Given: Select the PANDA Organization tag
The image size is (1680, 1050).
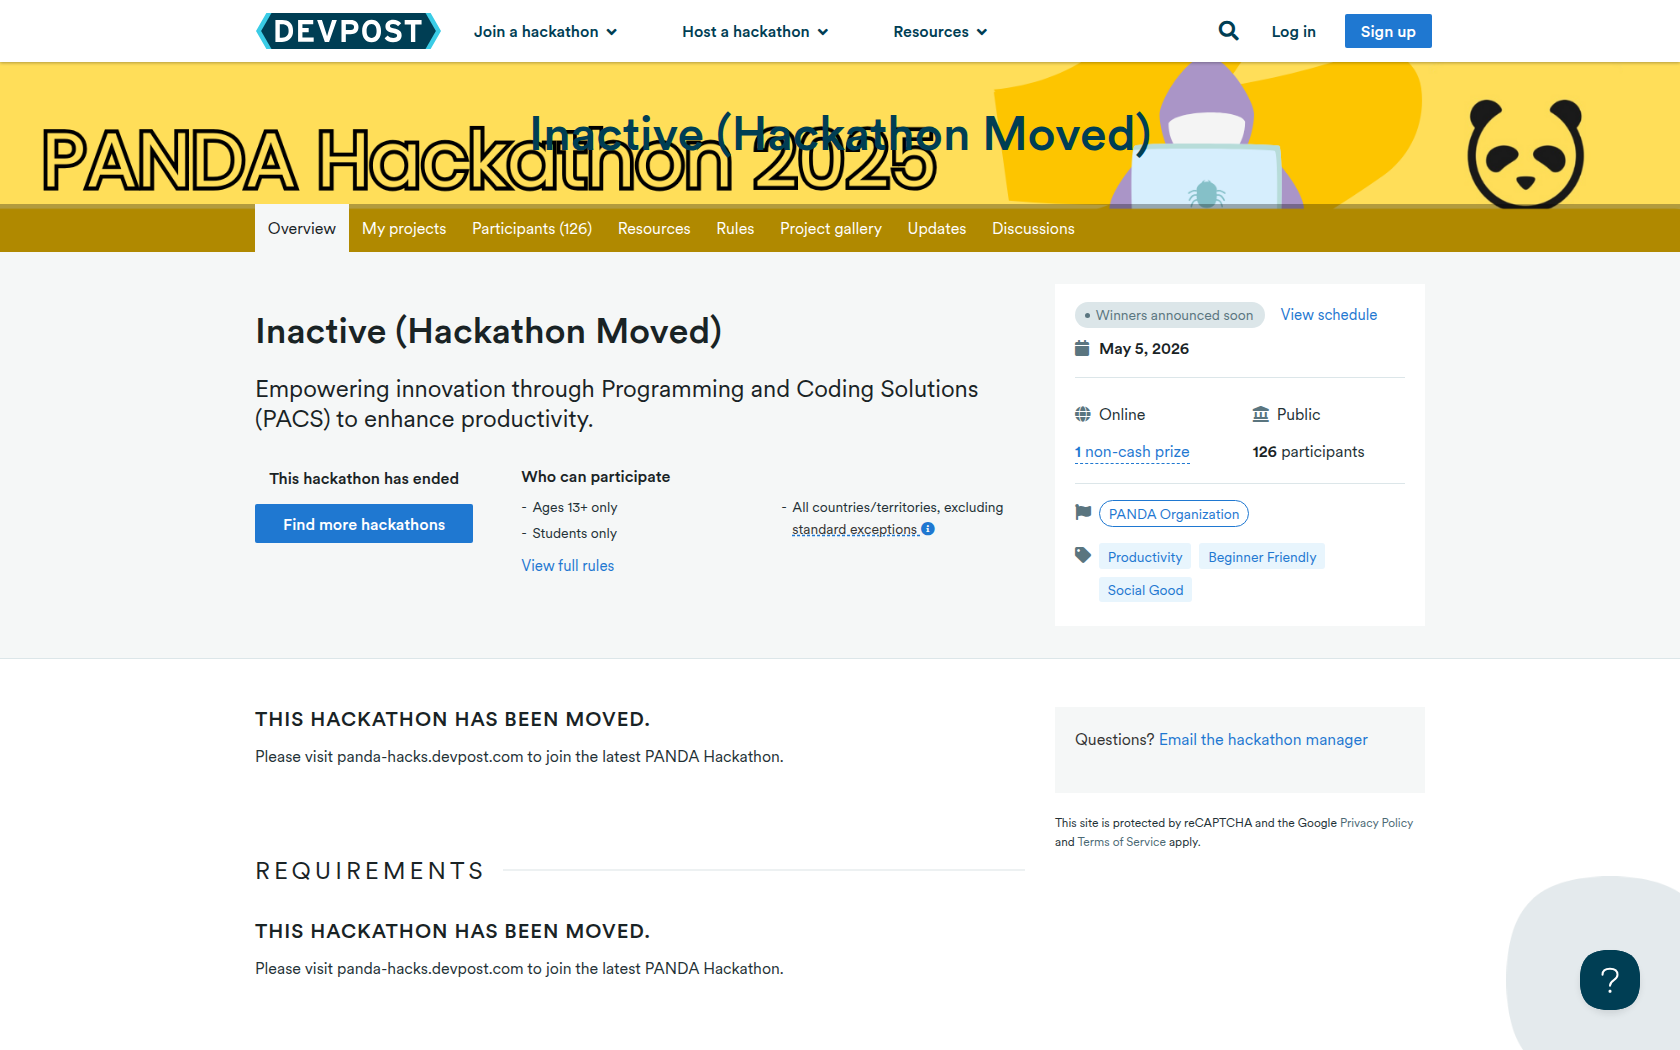Looking at the screenshot, I should pyautogui.click(x=1173, y=514).
